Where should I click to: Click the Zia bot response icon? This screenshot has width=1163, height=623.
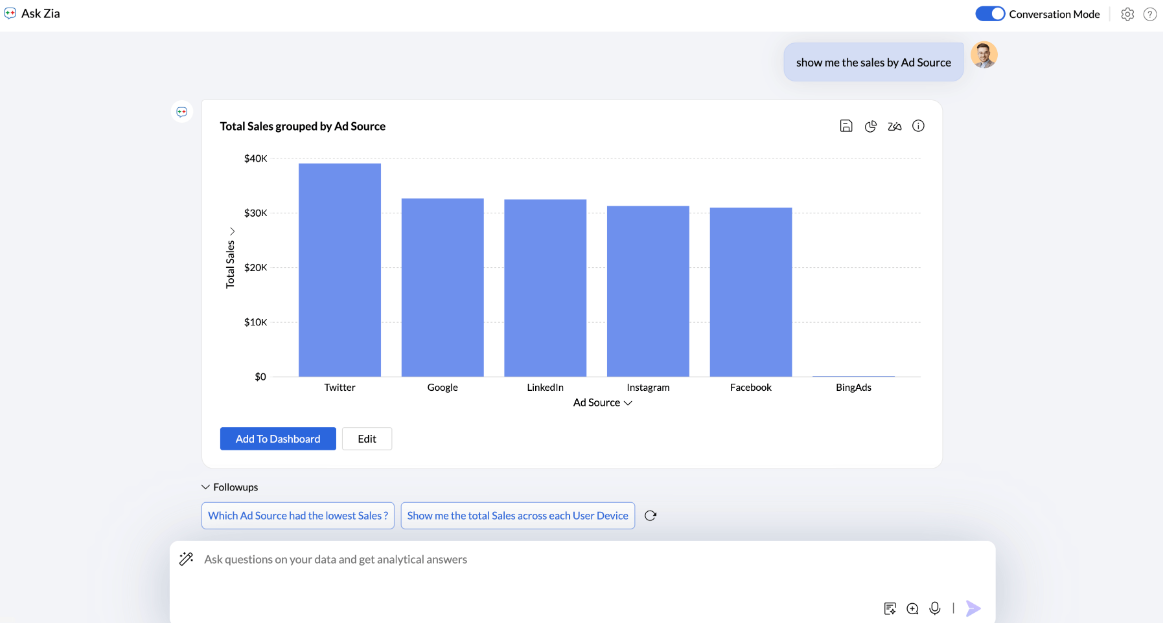pos(182,112)
